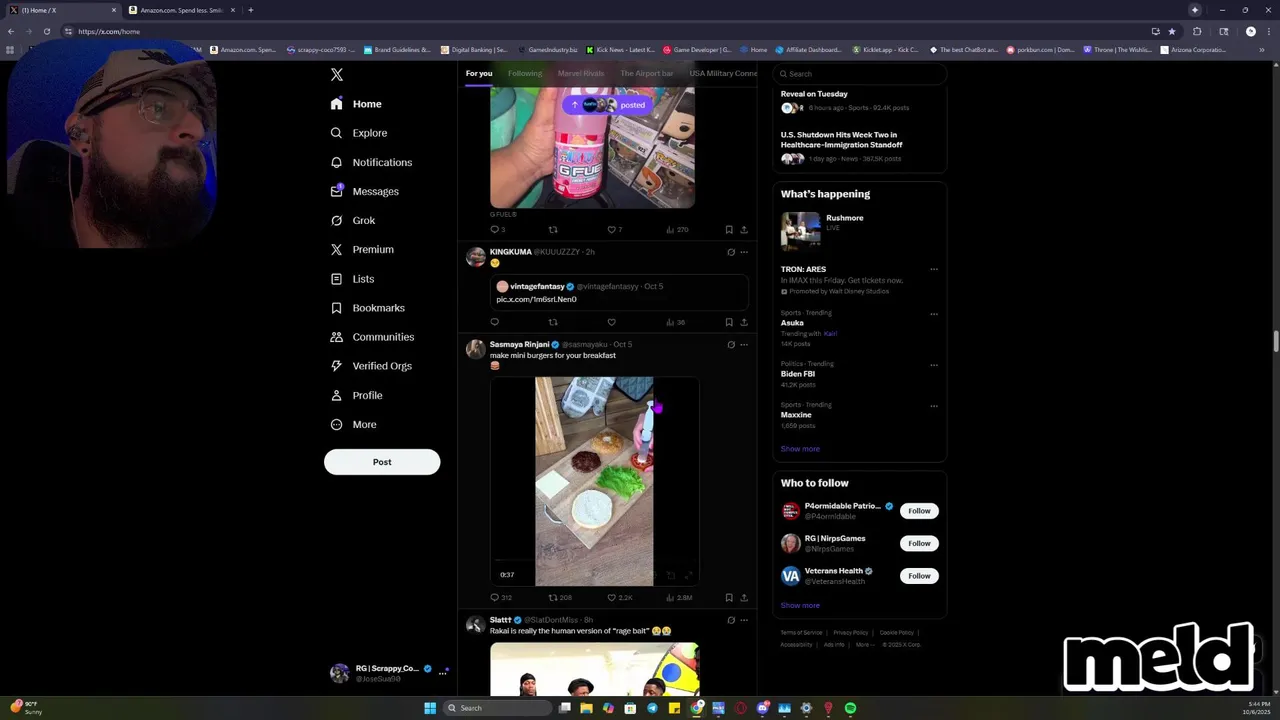Open account menu for RG | Scrappy.Co

(389, 673)
